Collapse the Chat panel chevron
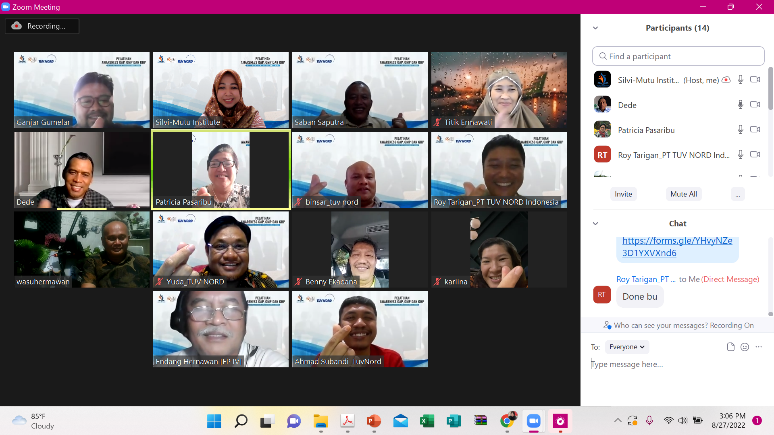Image resolution: width=774 pixels, height=435 pixels. pyautogui.click(x=597, y=223)
